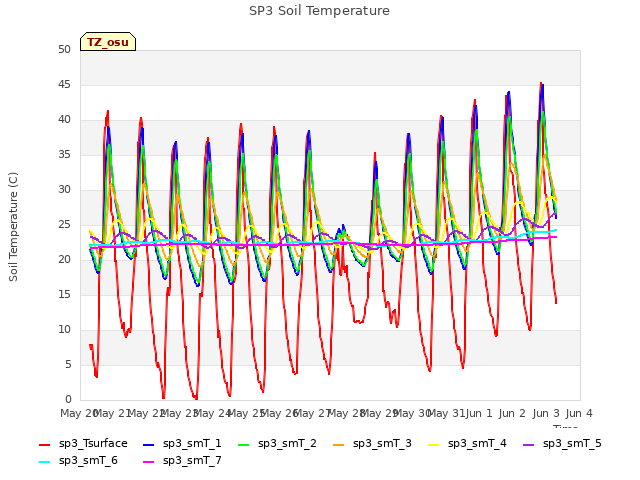The image size is (640, 480).
Task: Click the 40 y-axis tick label
Action: click(x=64, y=120)
